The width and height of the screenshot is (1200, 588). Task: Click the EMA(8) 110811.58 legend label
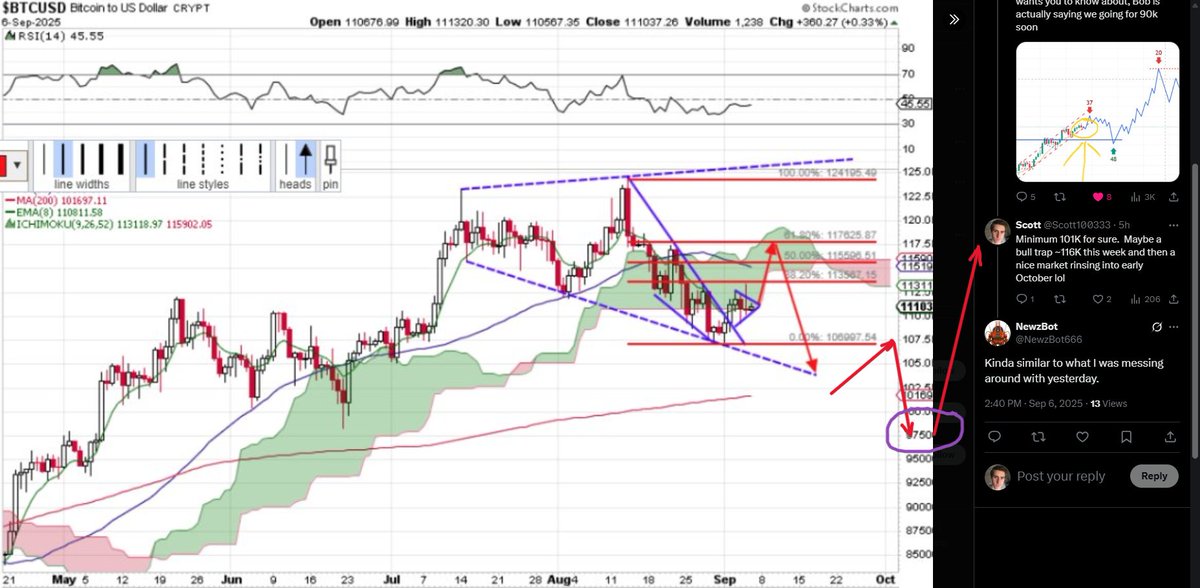pos(56,213)
